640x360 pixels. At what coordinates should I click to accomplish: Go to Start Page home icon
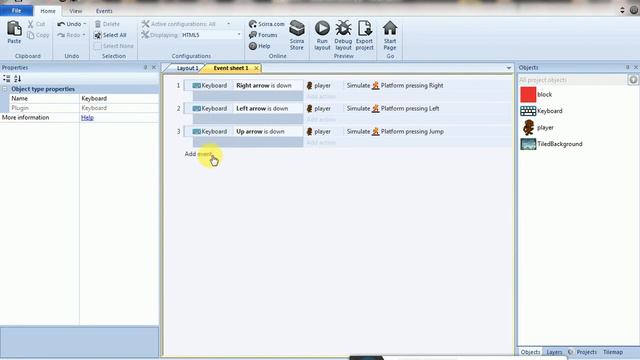390,29
